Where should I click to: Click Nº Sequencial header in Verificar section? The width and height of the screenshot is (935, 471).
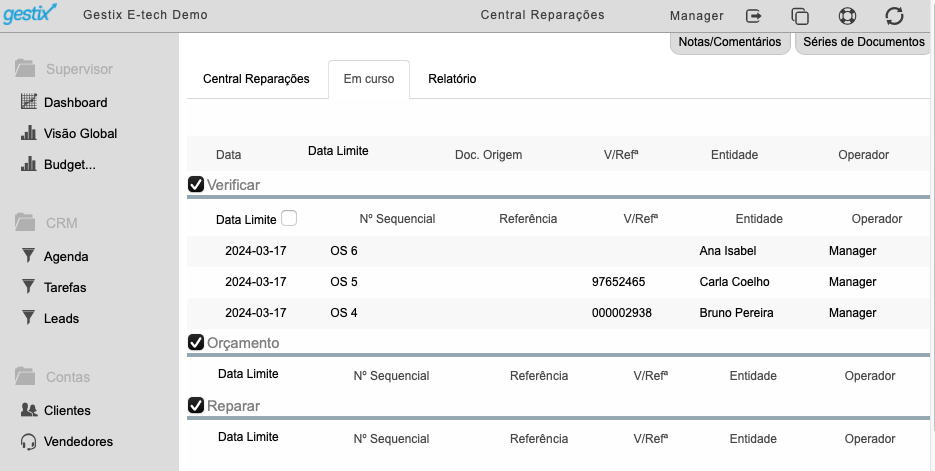[x=397, y=219]
